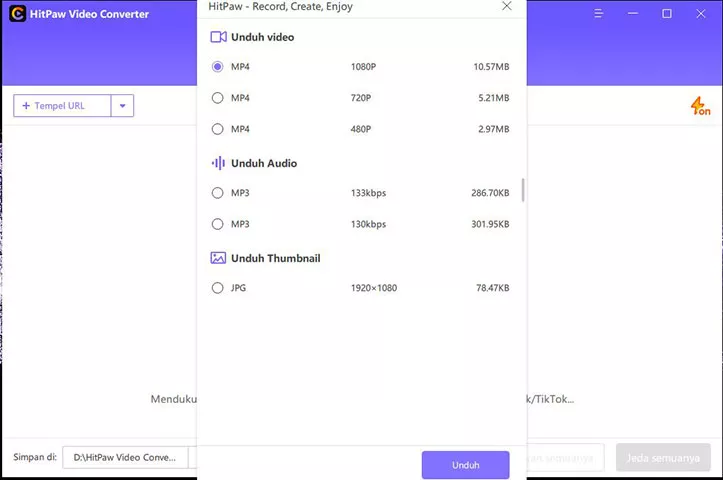The width and height of the screenshot is (723, 480).
Task: Open the hamburger menu in title bar
Action: [x=599, y=14]
